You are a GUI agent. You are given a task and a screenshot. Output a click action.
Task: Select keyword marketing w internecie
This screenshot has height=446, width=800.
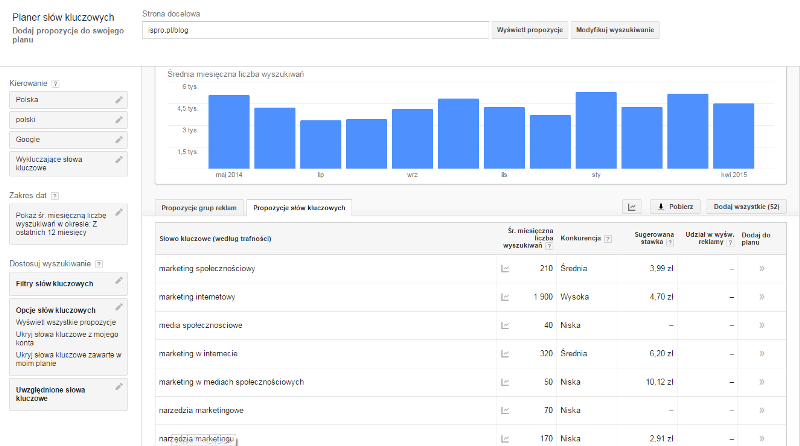(198, 354)
